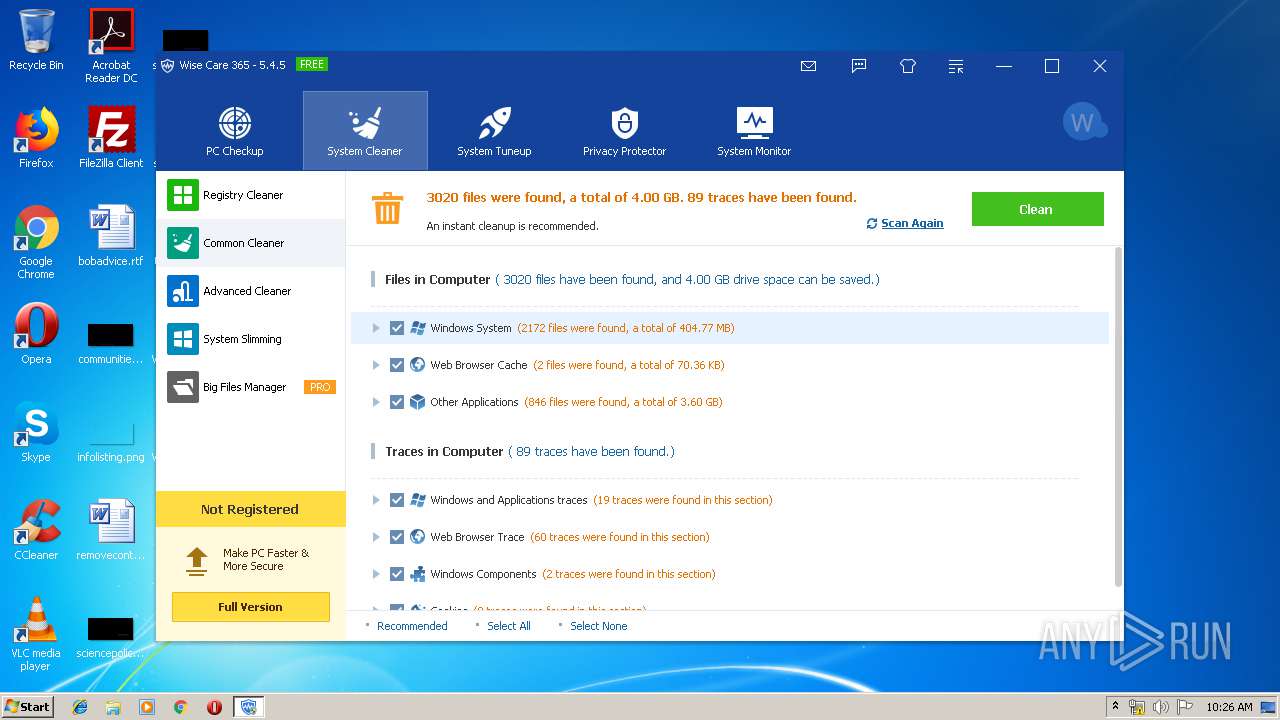Image resolution: width=1280 pixels, height=720 pixels.
Task: Click the PRO badge beside Big Files Manager
Action: pos(320,387)
